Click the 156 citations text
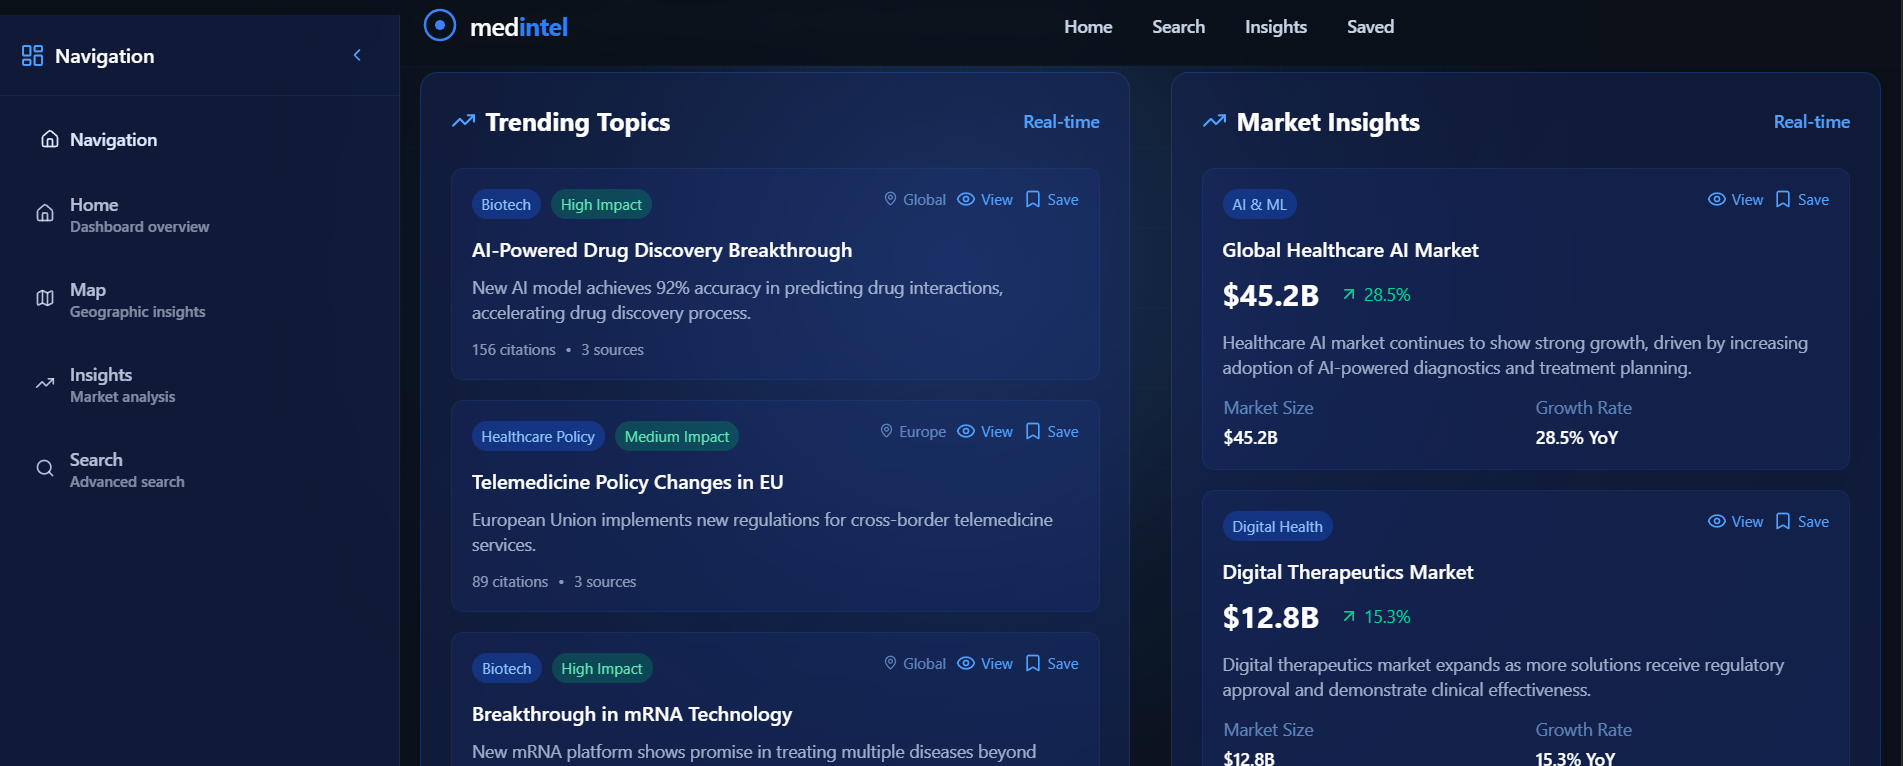Image resolution: width=1903 pixels, height=766 pixels. point(514,349)
